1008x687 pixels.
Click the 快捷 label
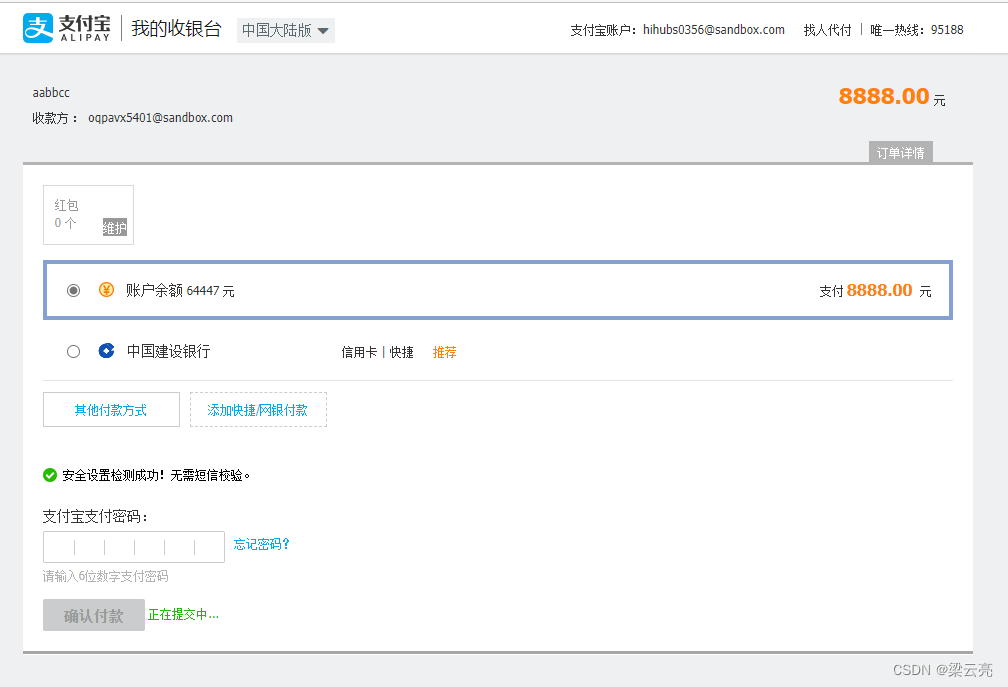(401, 352)
